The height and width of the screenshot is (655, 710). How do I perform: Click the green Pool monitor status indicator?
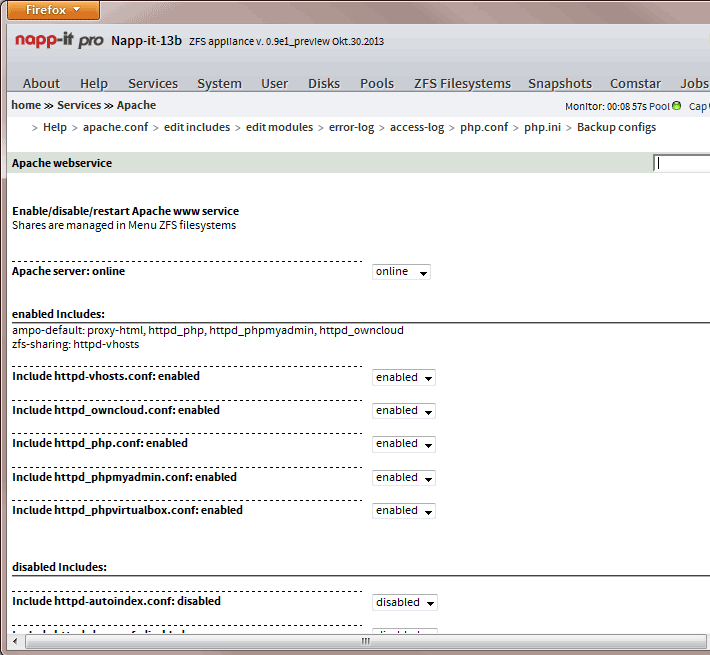click(676, 106)
